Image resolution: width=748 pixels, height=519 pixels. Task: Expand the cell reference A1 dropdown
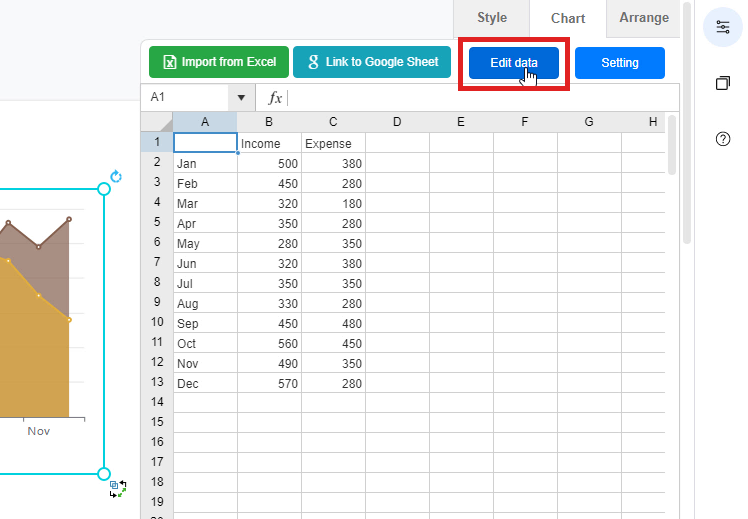241,97
